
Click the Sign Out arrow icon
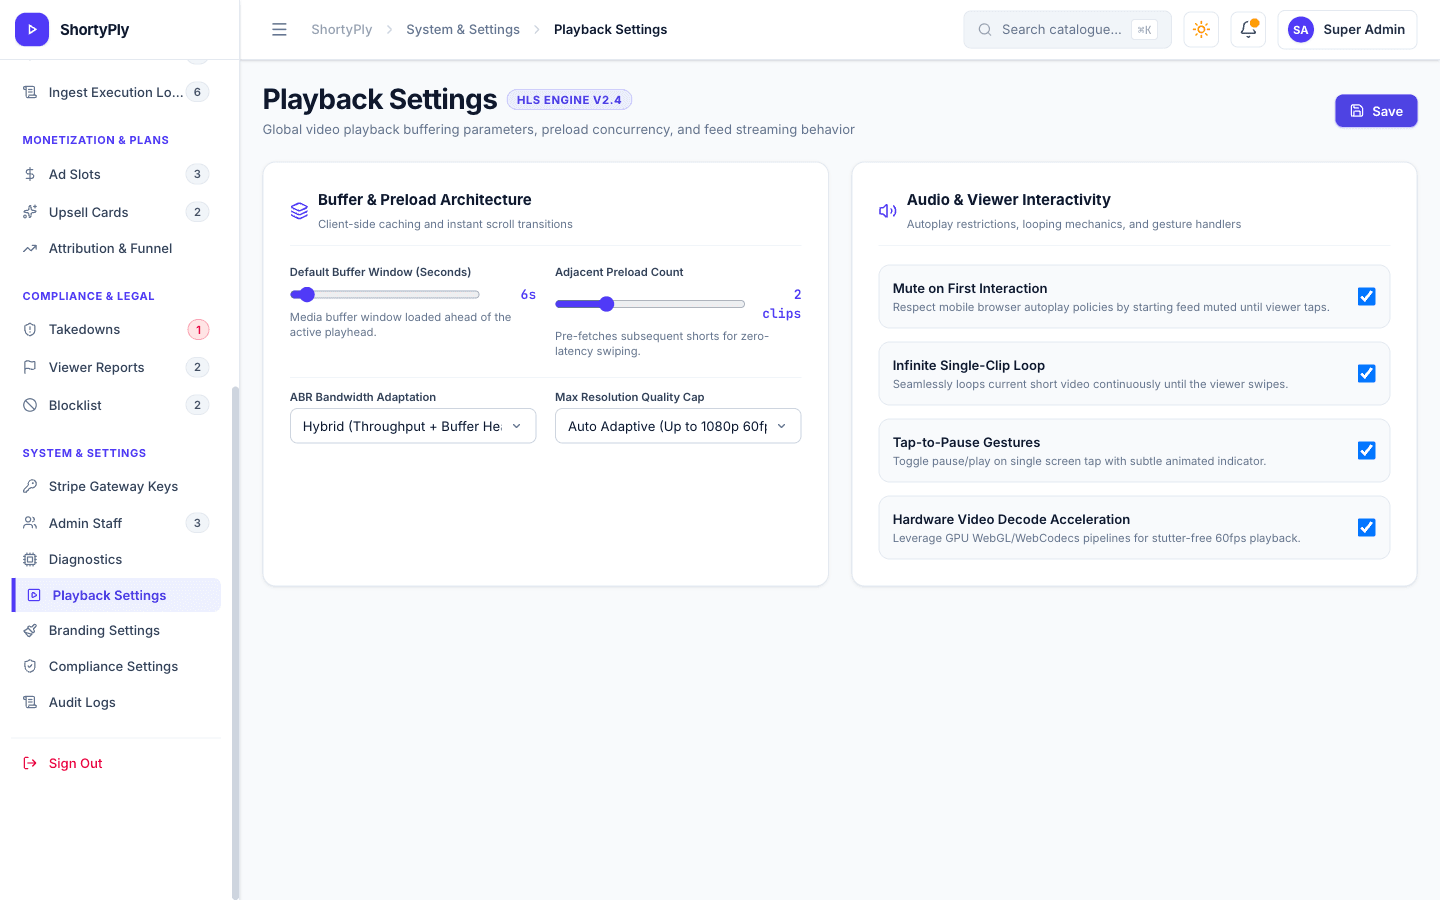(x=30, y=763)
